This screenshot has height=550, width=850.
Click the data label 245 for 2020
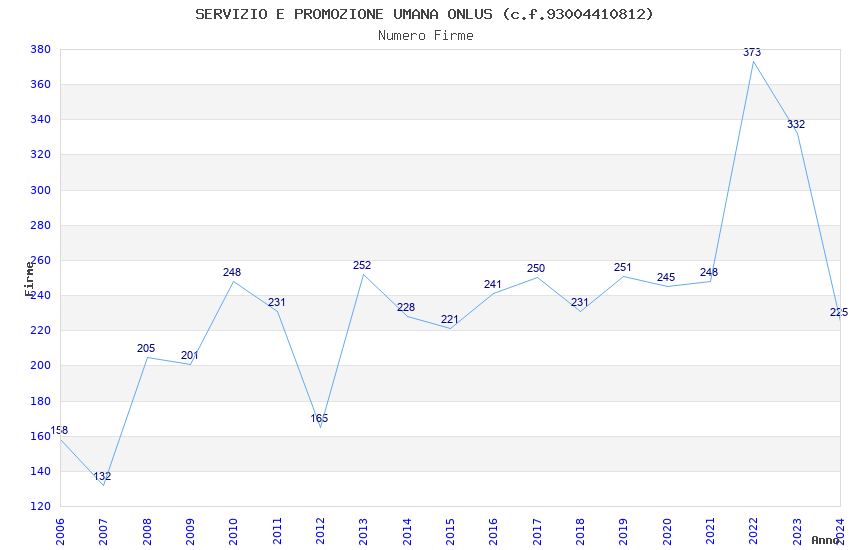(666, 278)
